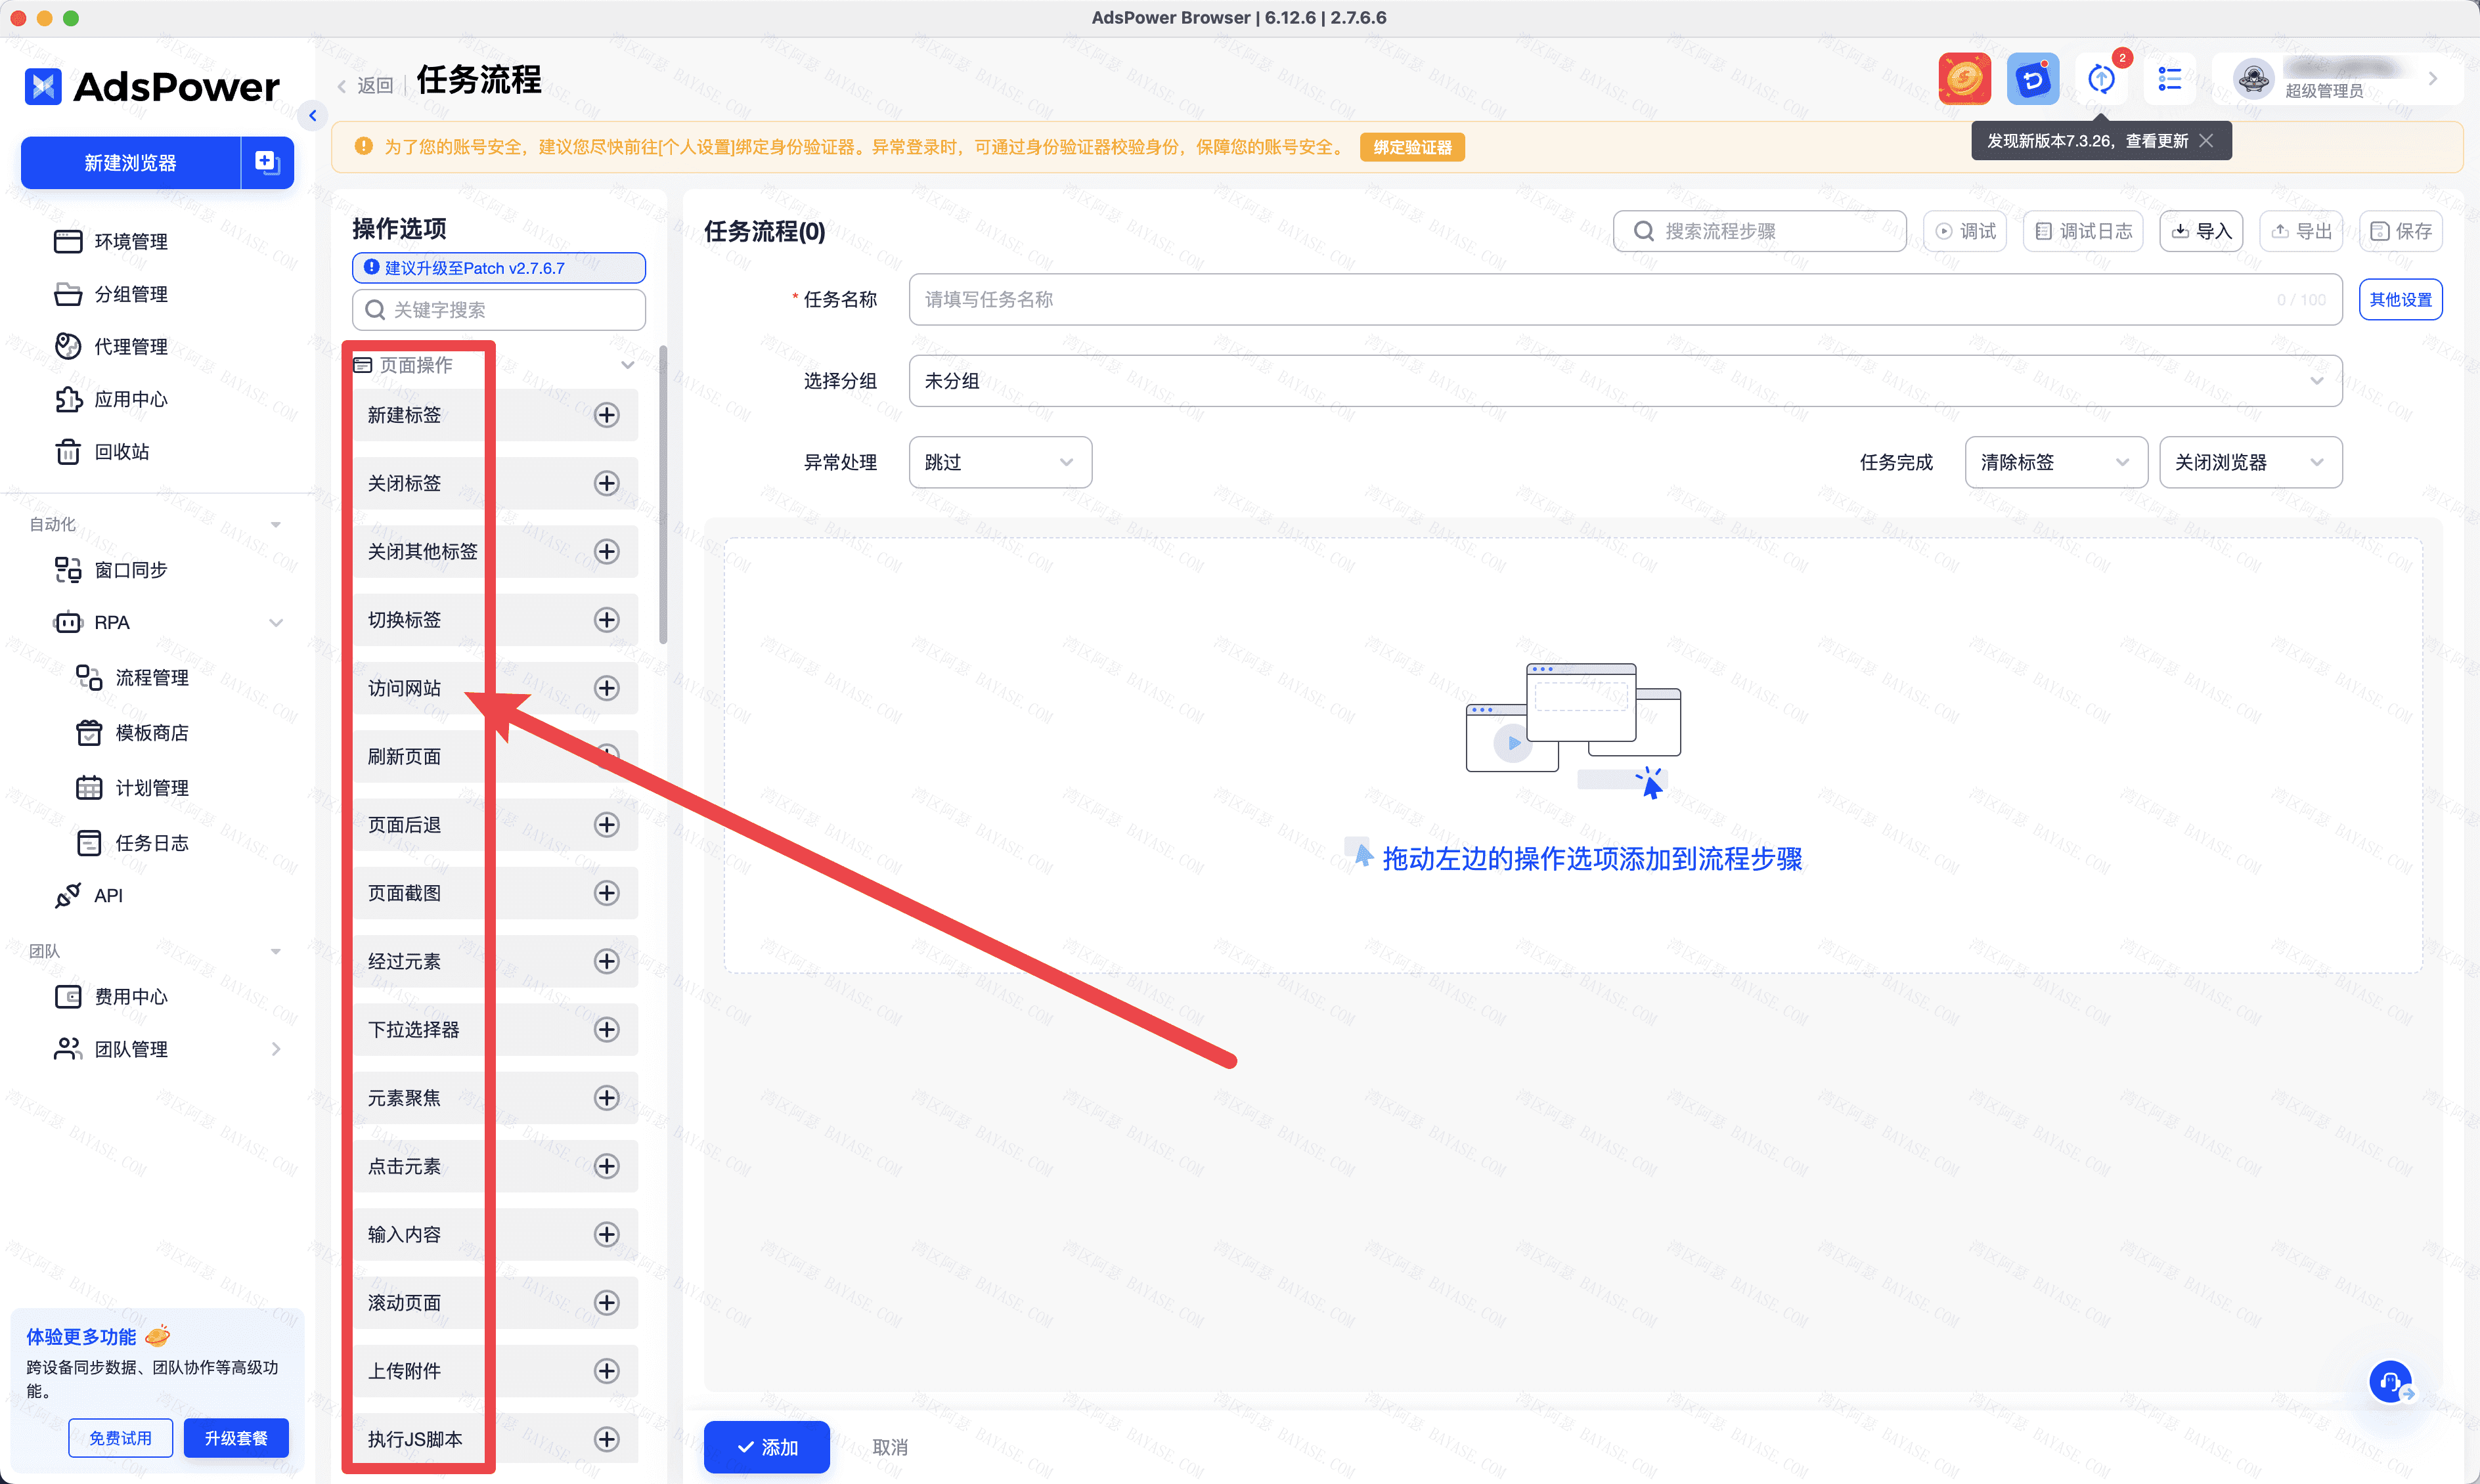Viewport: 2480px width, 1484px height.
Task: Click the plus icon for 关闭其他标签
Action: pos(606,551)
